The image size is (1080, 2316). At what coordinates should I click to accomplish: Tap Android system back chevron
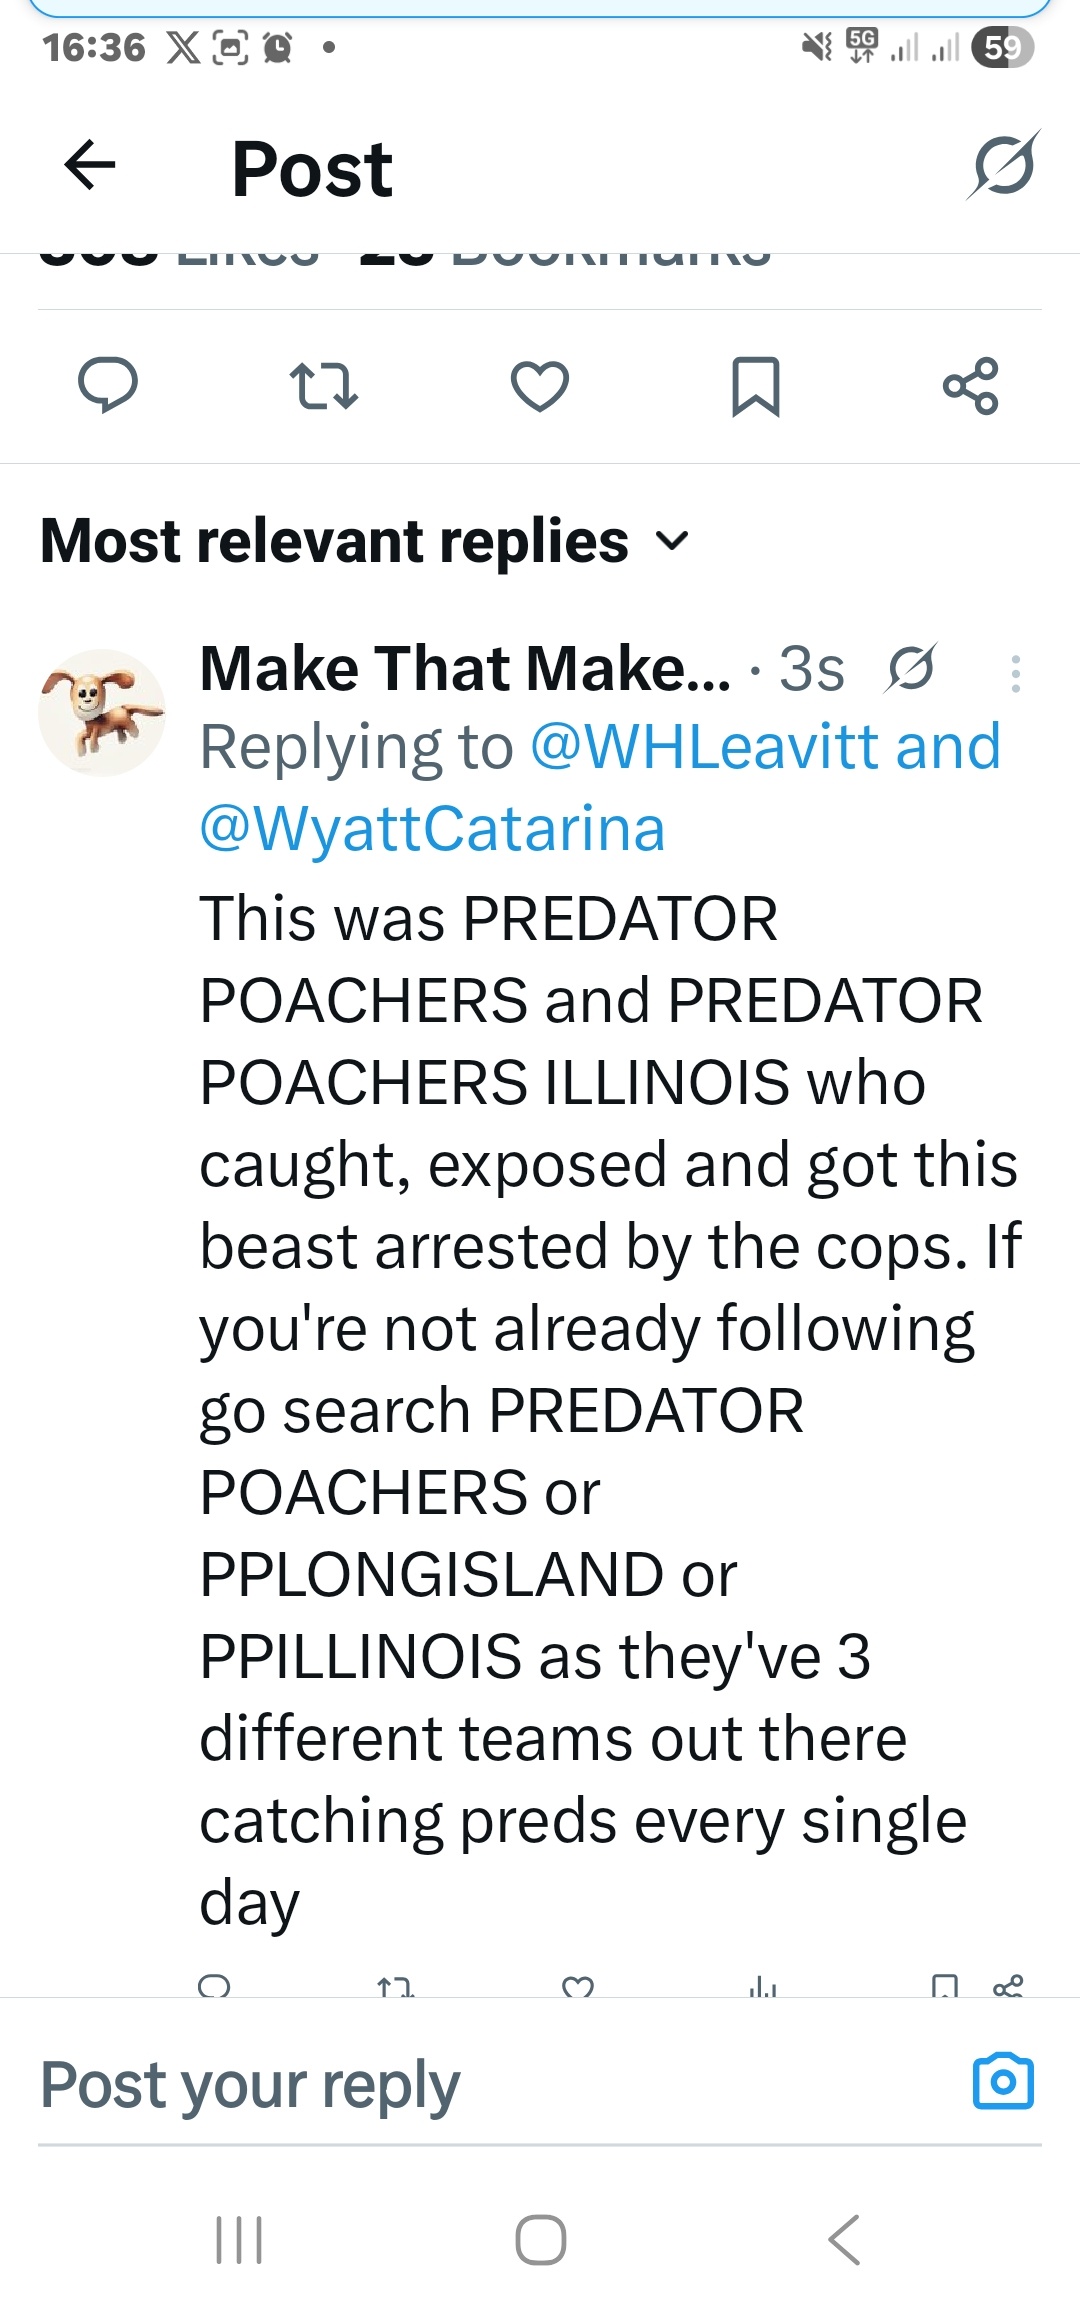coord(845,2239)
